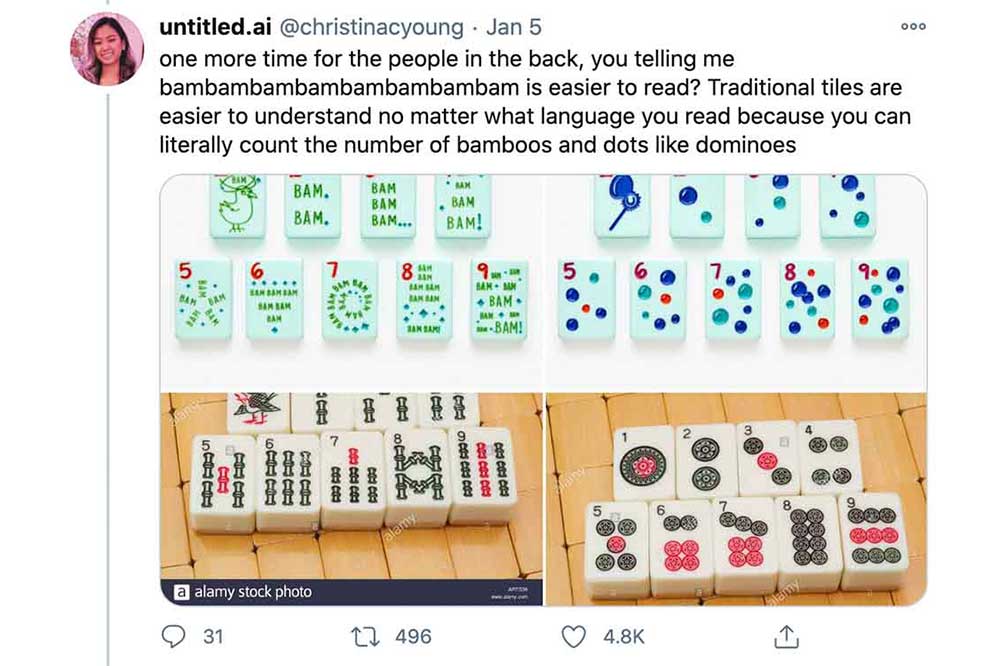The image size is (1000, 666).
Task: Open the traditional circle tiles photo
Action: [737, 499]
